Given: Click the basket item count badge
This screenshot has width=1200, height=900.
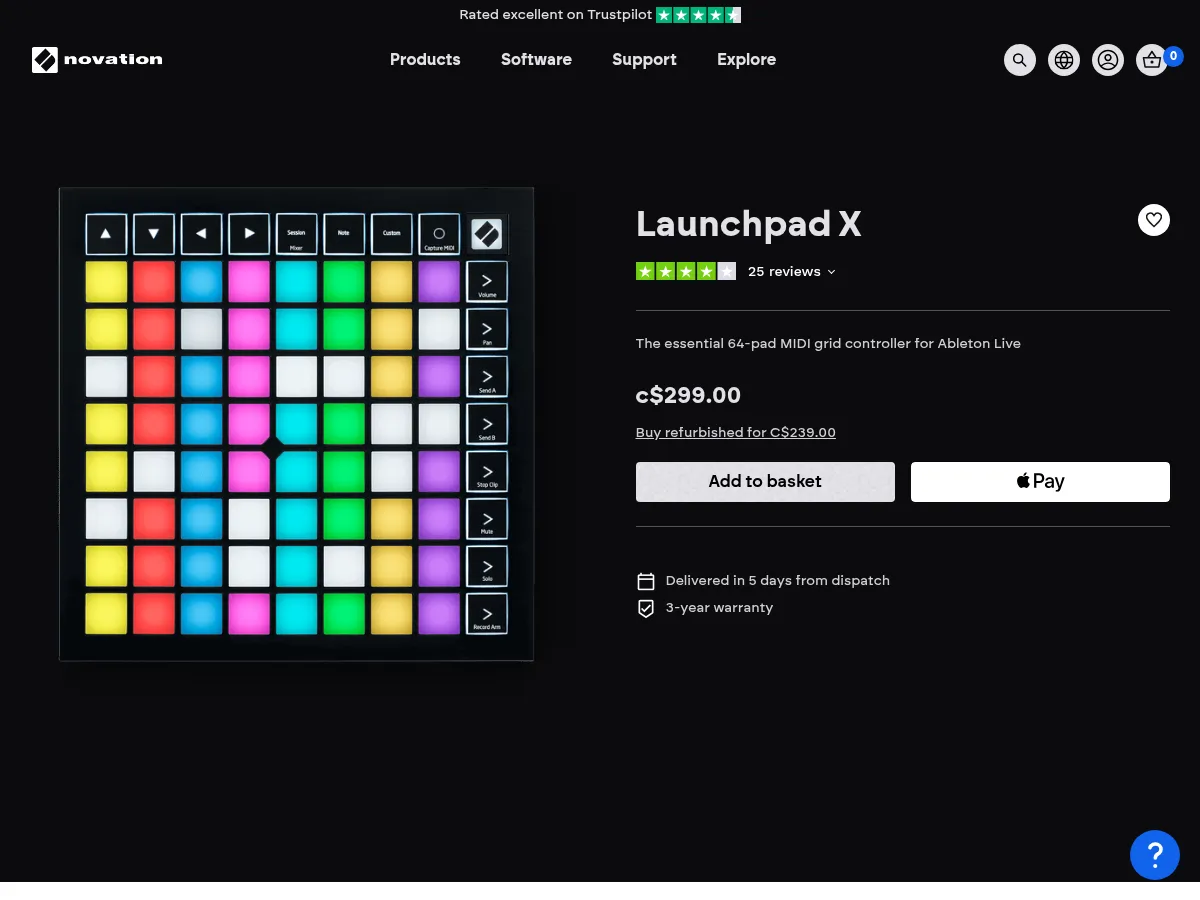Looking at the screenshot, I should 1173,56.
